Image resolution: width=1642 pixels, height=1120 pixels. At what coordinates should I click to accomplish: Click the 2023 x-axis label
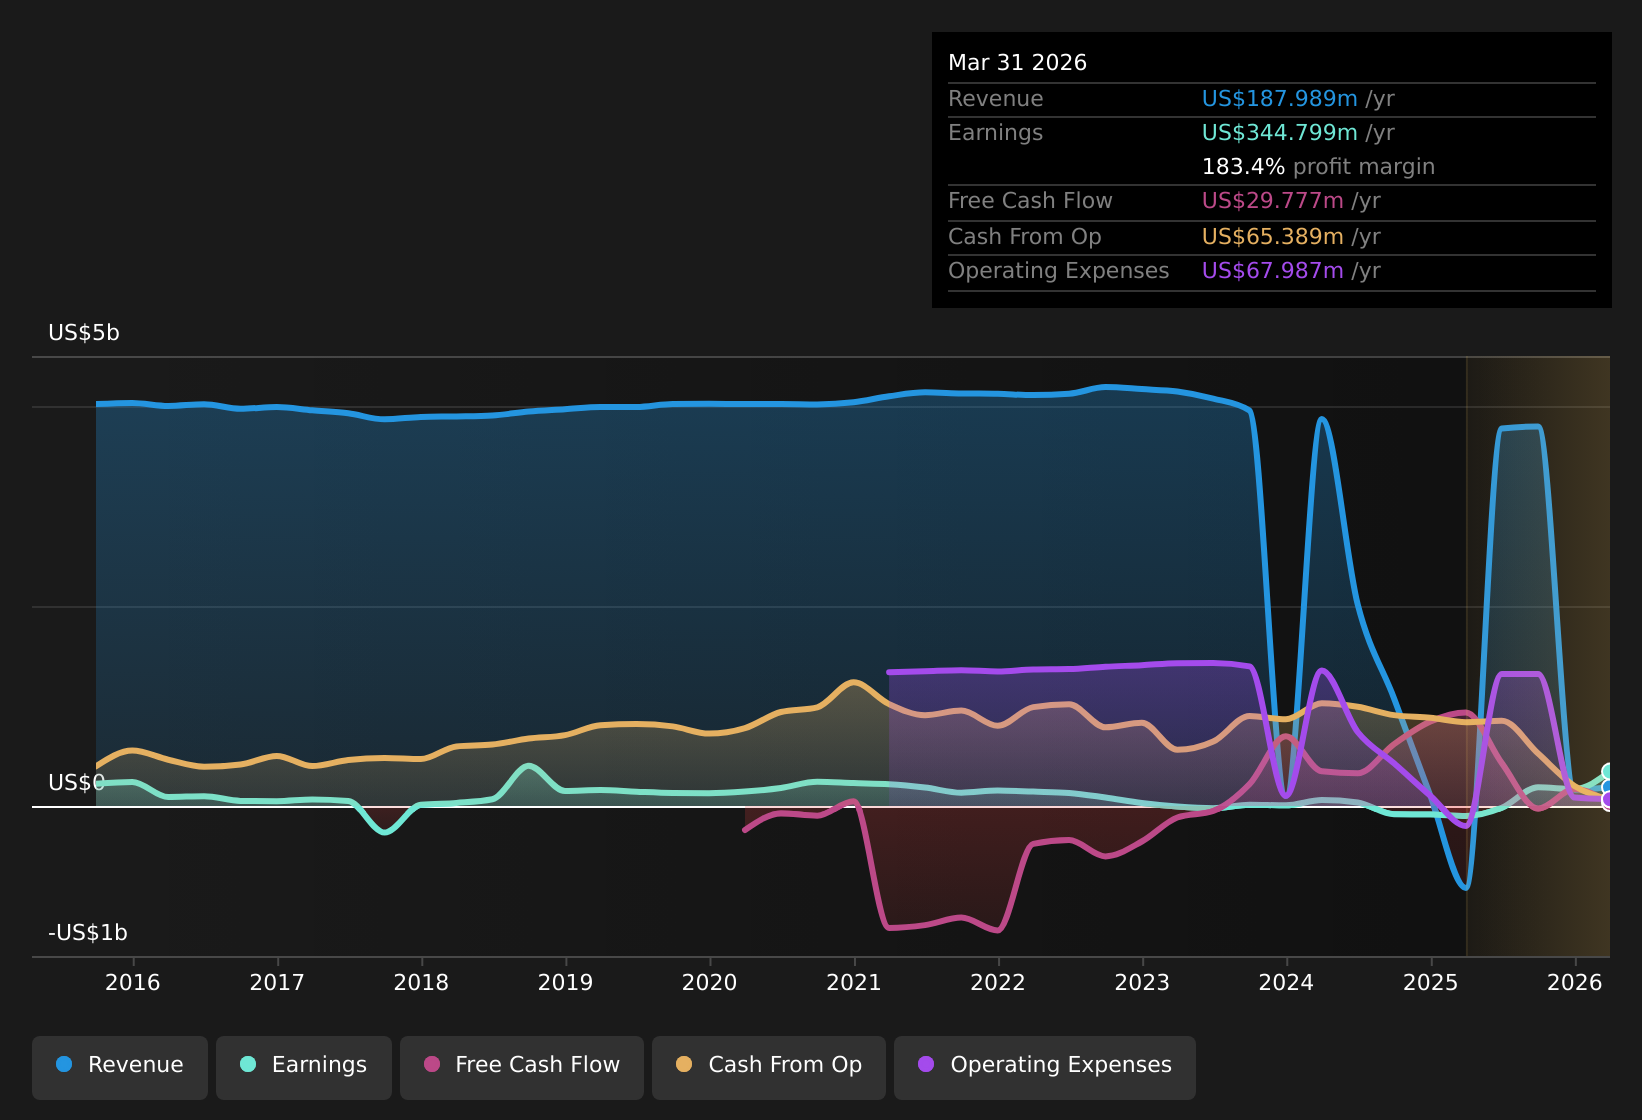1142,983
